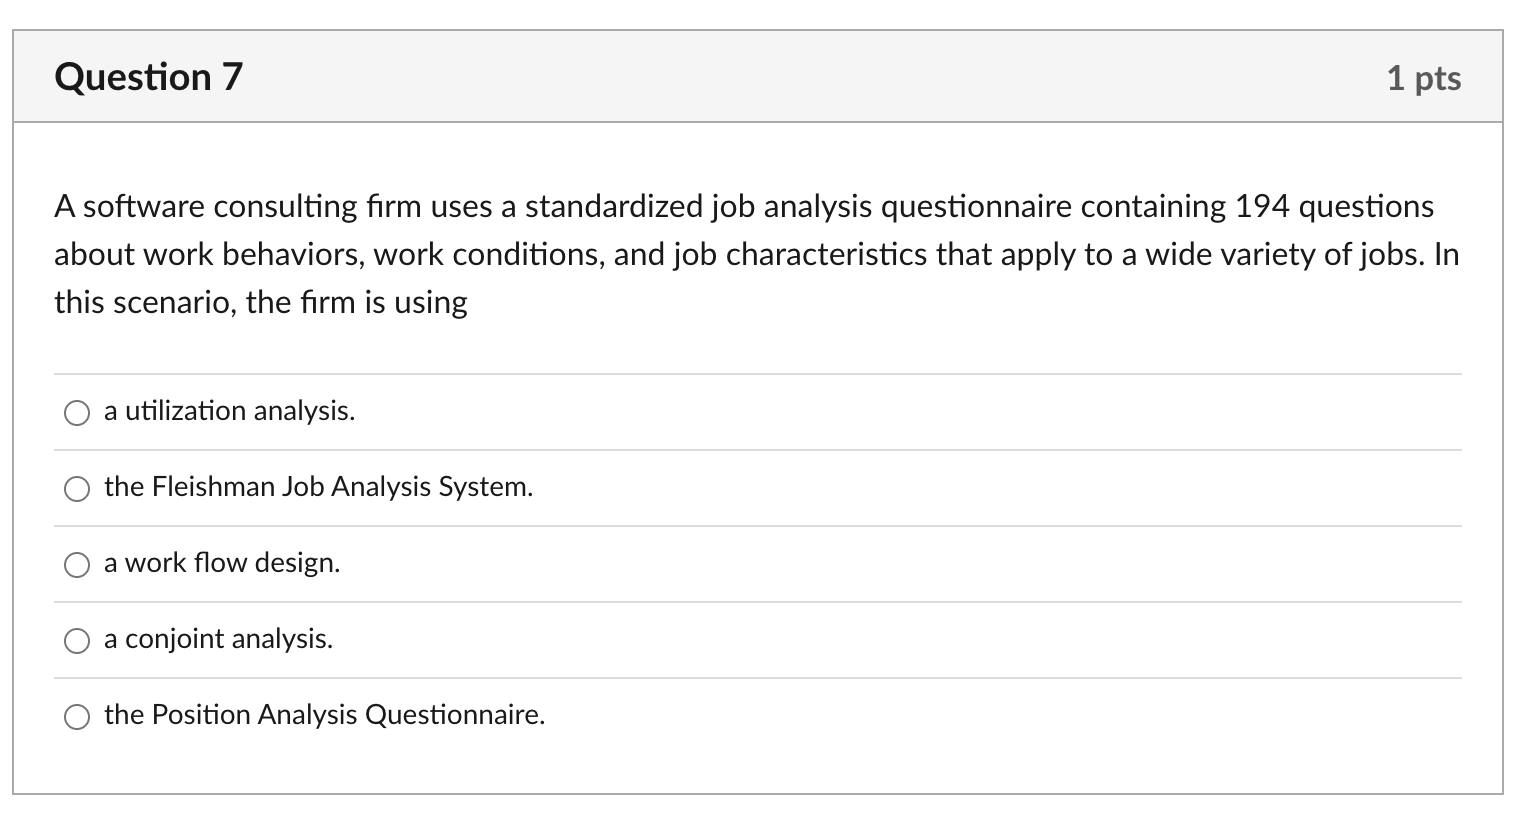Click the "a conjoint analysis." answer text

[x=218, y=639]
